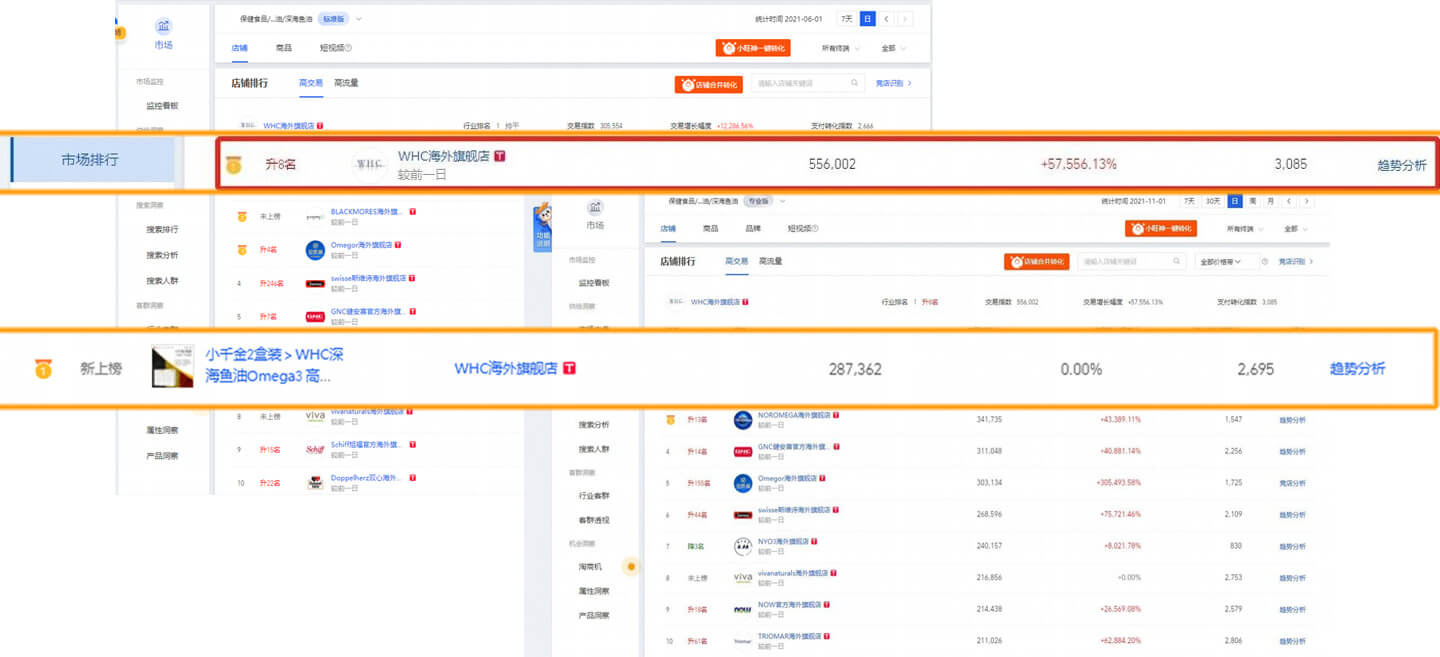Open 全部 dropdown in 2021-06-01 window
This screenshot has width=1440, height=657.
[893, 48]
